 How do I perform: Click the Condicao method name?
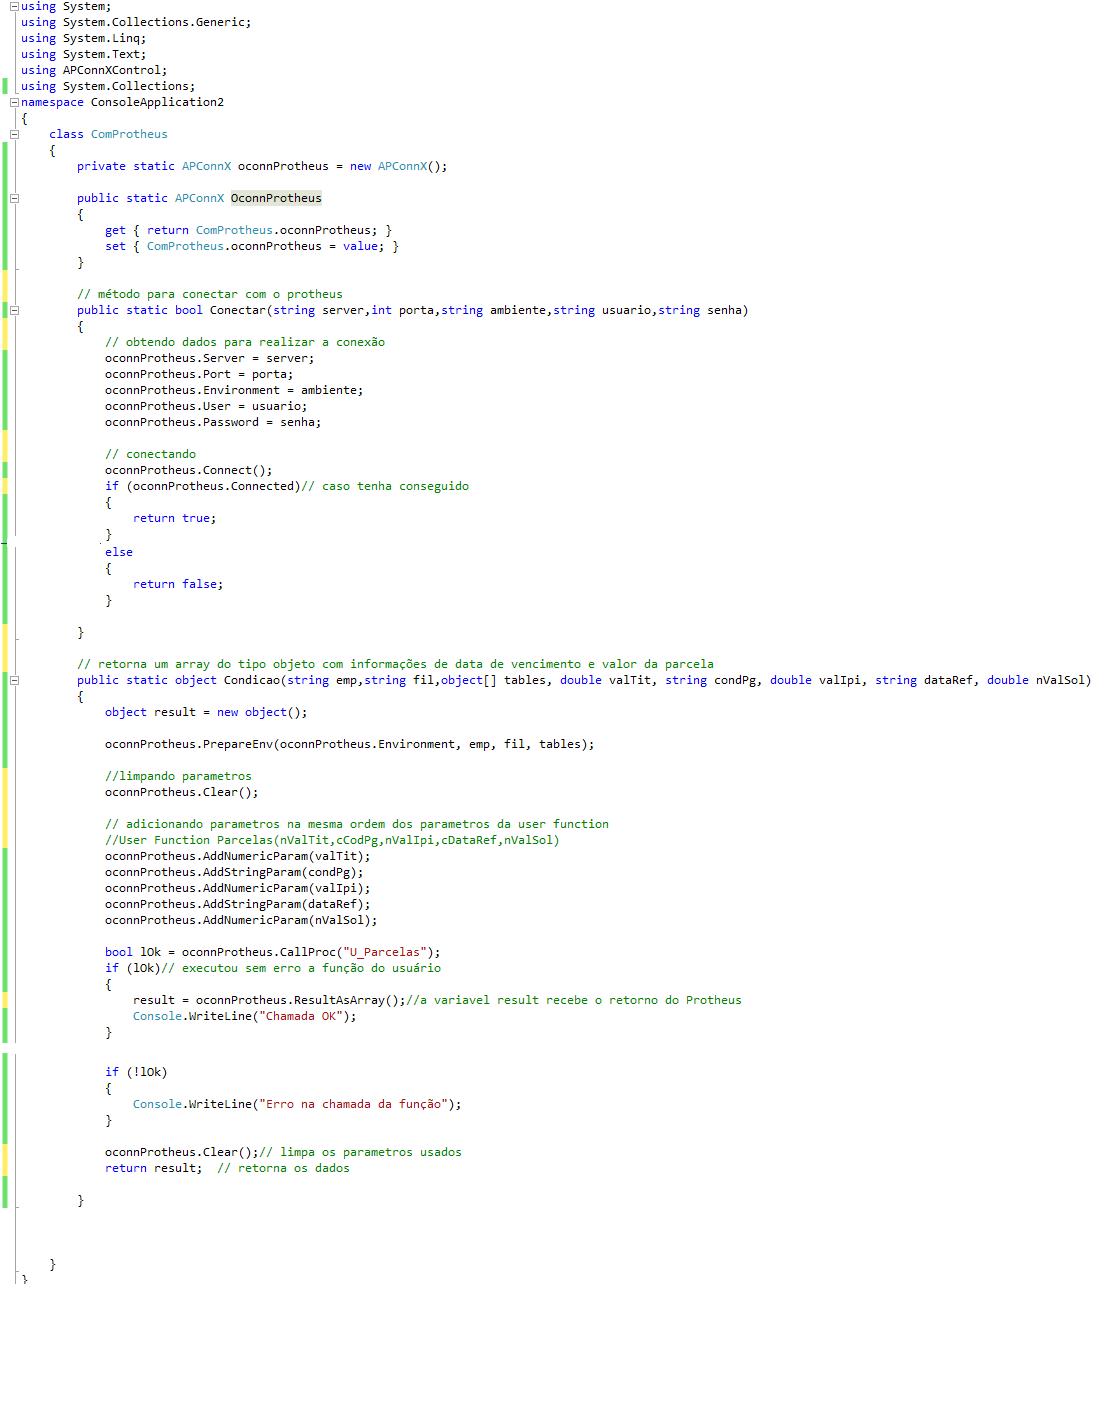[x=251, y=680]
